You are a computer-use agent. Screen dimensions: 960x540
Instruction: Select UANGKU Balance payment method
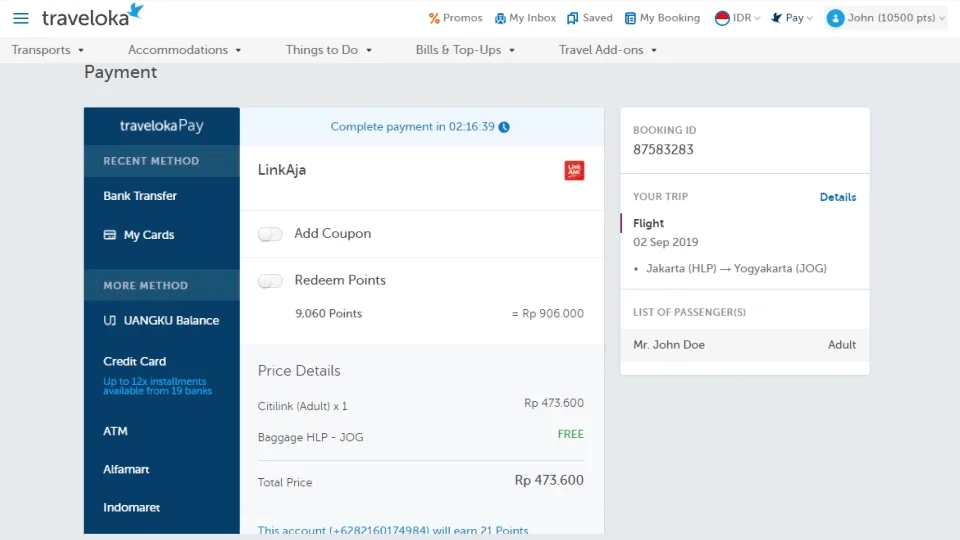coord(162,320)
